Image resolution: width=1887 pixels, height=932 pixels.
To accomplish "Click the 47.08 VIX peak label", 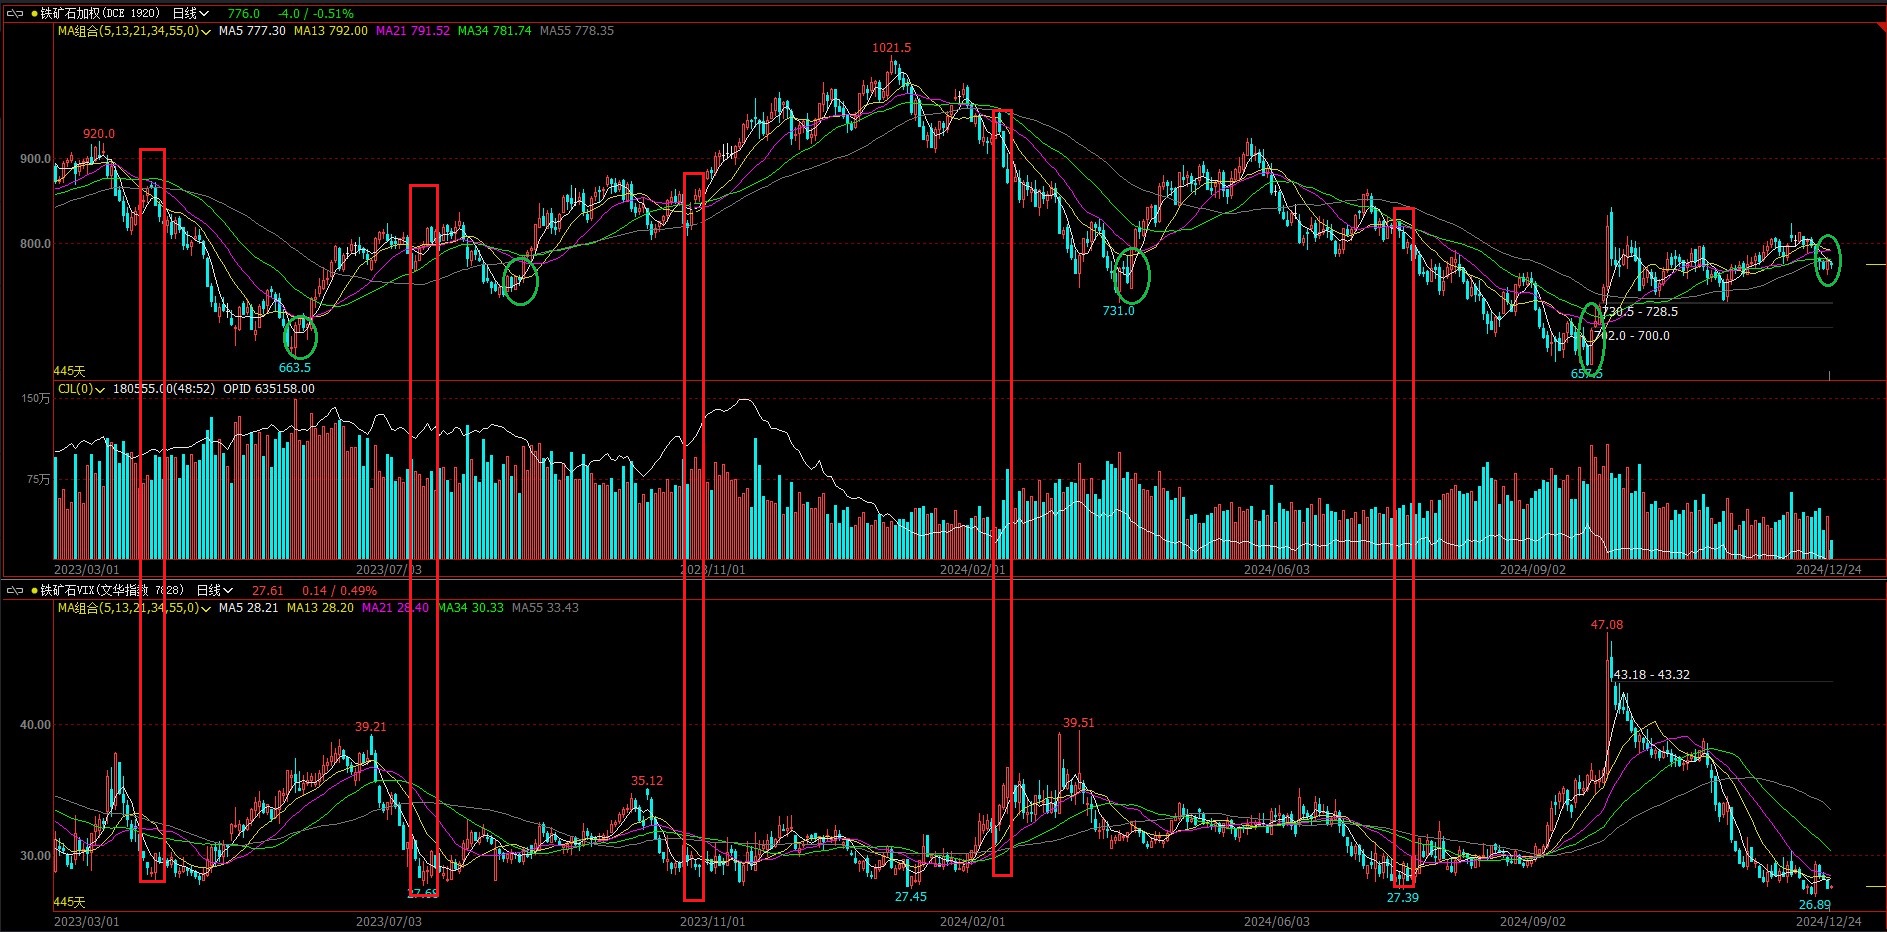I will click(1607, 625).
